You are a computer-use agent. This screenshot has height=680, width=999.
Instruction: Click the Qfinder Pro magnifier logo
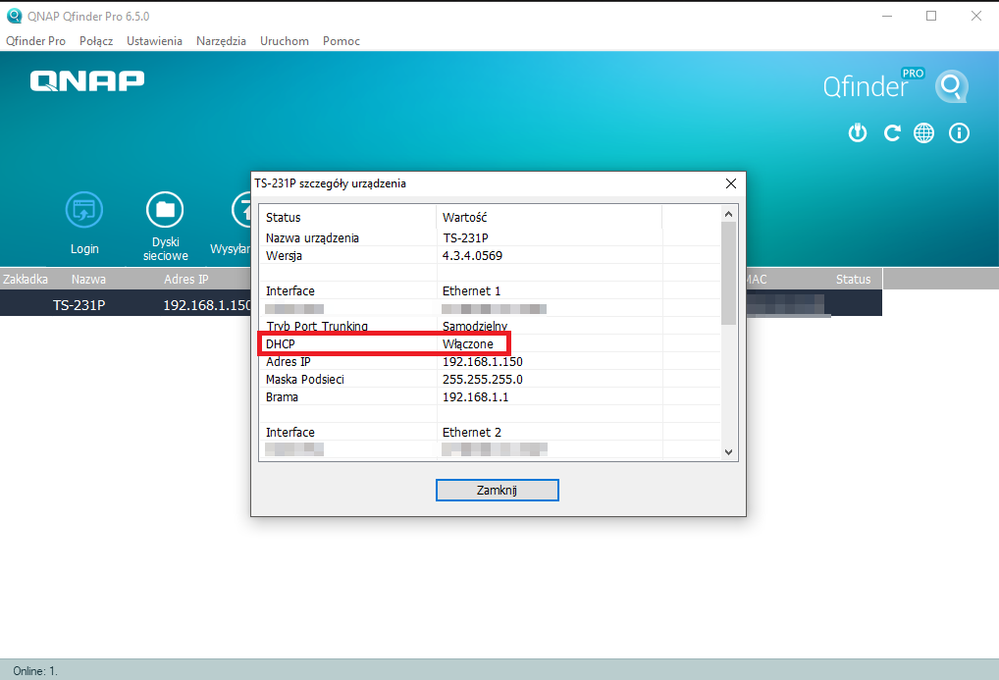(x=951, y=87)
